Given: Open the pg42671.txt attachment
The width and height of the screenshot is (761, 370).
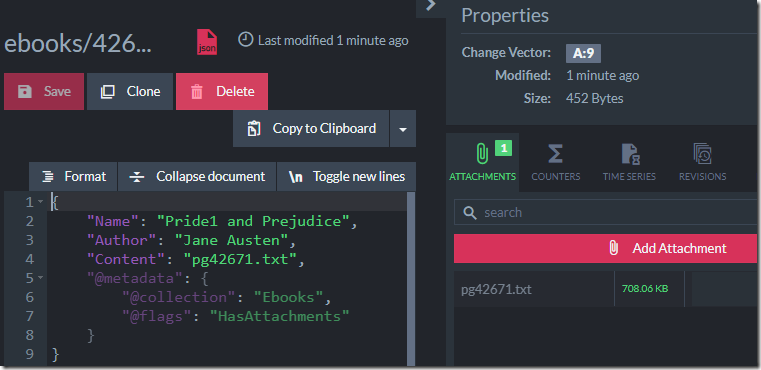Looking at the screenshot, I should [x=496, y=289].
